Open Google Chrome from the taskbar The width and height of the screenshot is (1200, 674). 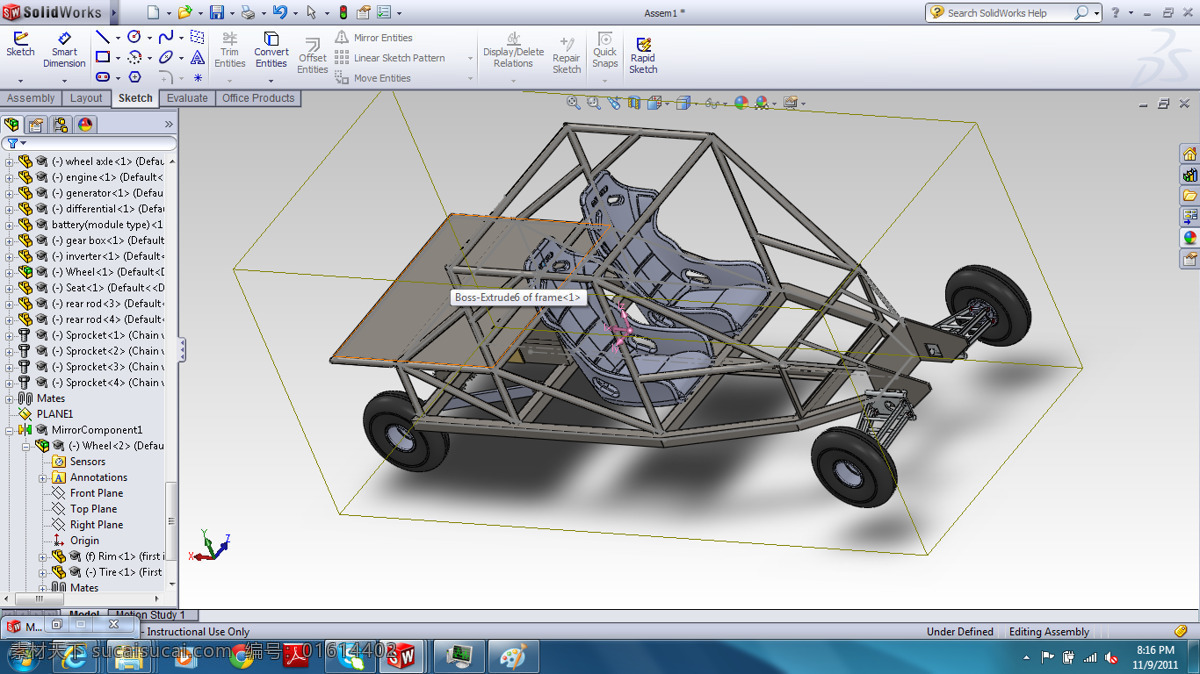240,657
